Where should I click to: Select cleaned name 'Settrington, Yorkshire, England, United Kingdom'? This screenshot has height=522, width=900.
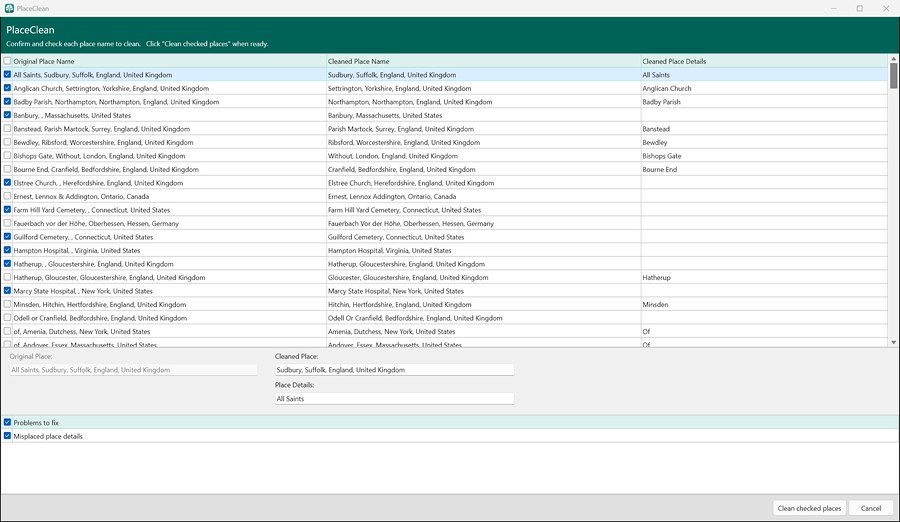(399, 88)
